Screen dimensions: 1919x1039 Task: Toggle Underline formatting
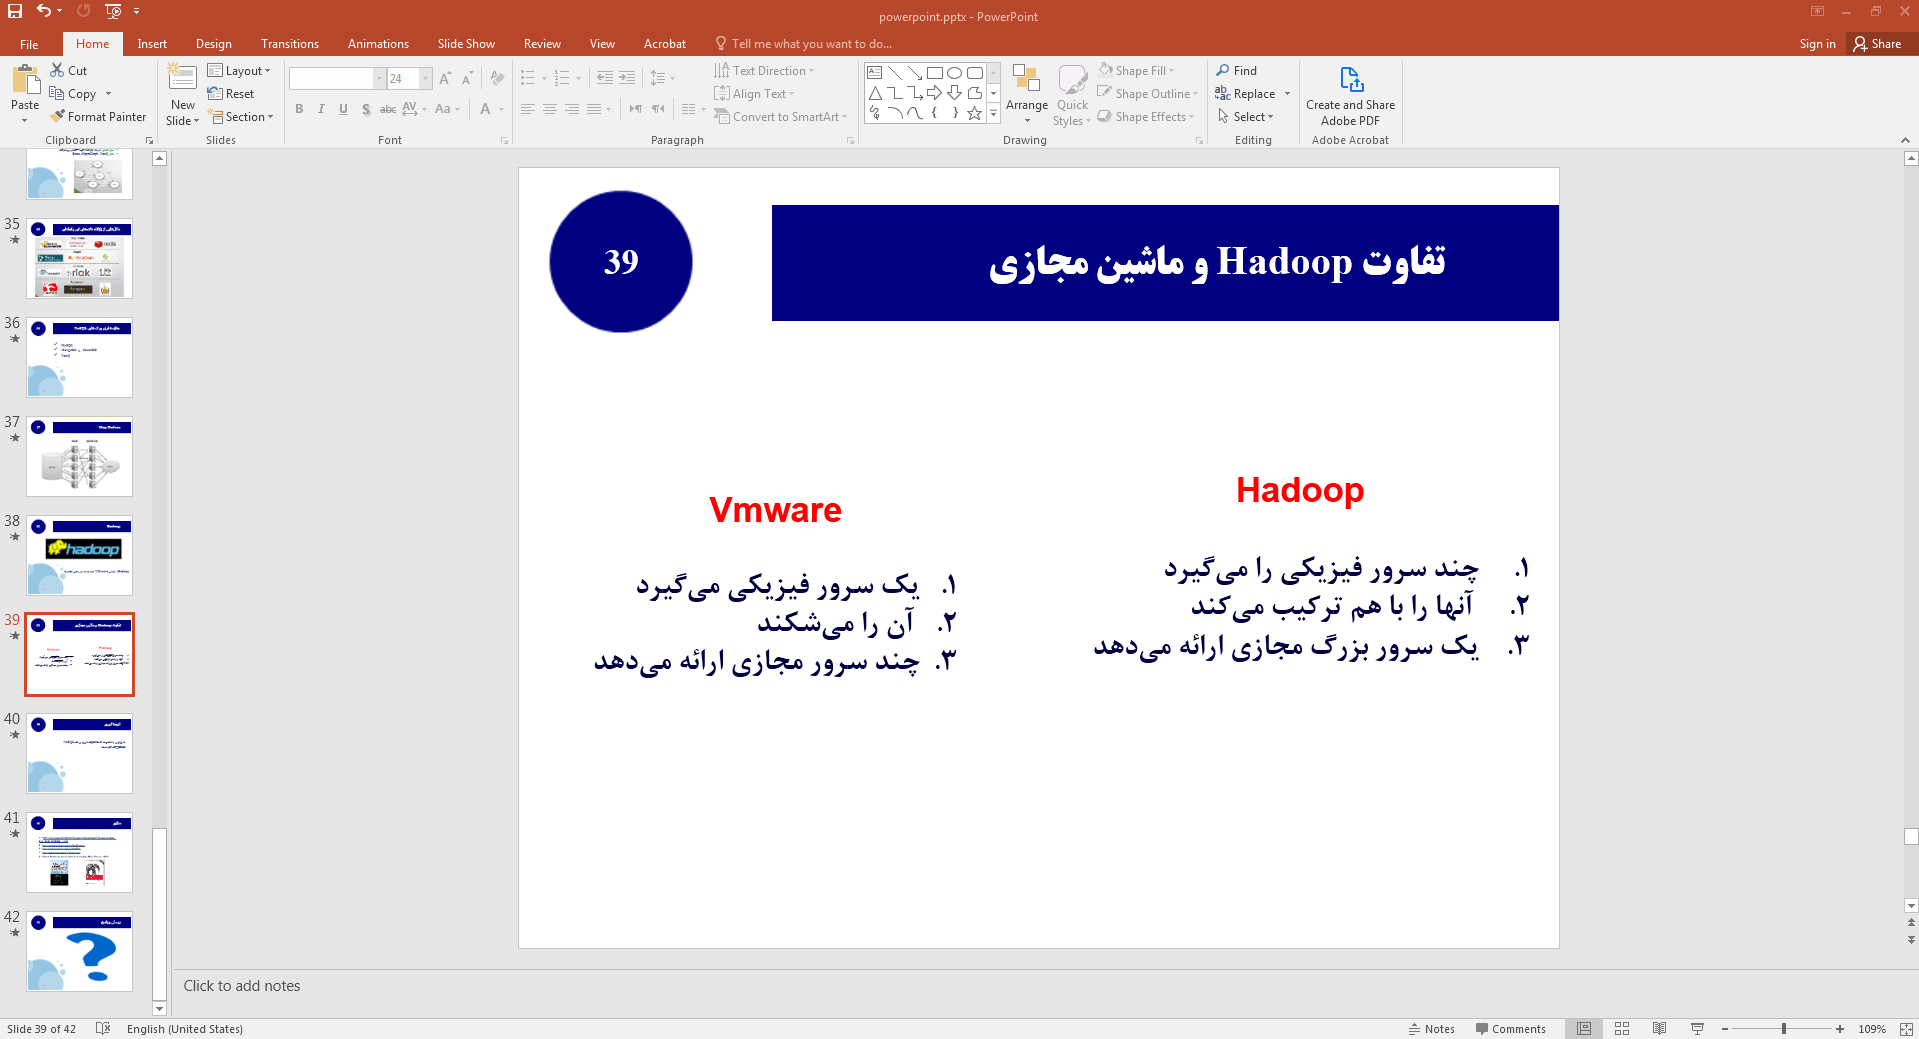click(343, 109)
